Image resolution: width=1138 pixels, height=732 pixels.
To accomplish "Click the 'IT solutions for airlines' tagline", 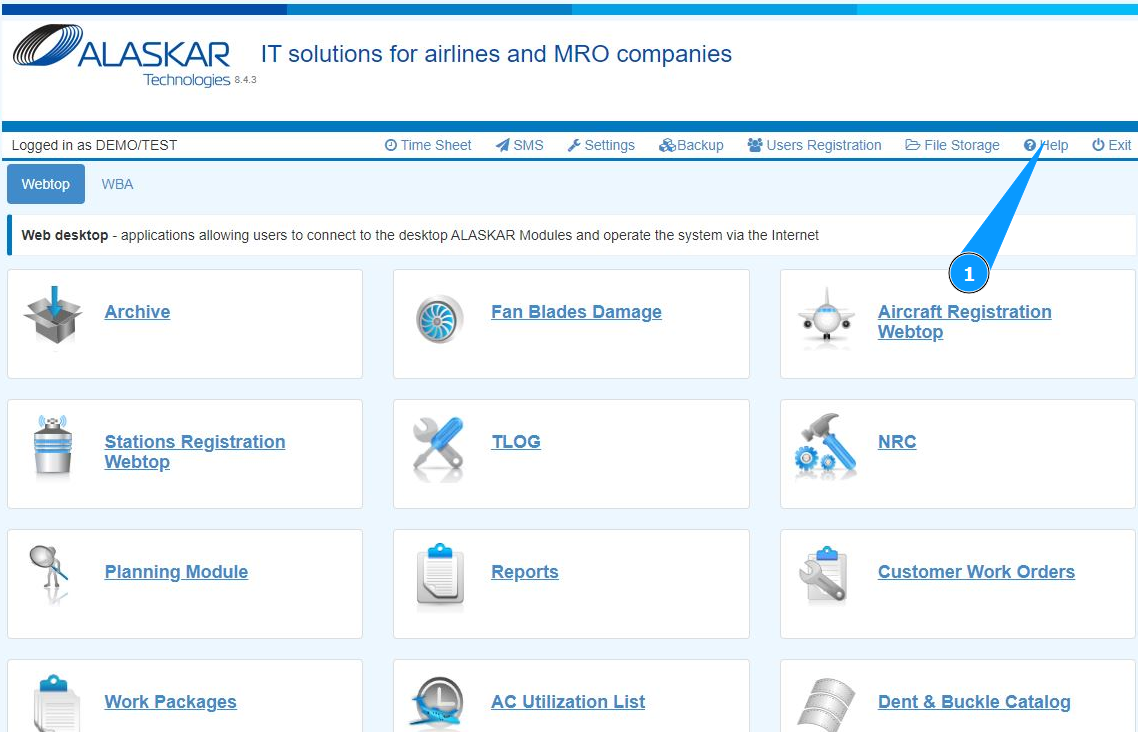I will [x=496, y=54].
